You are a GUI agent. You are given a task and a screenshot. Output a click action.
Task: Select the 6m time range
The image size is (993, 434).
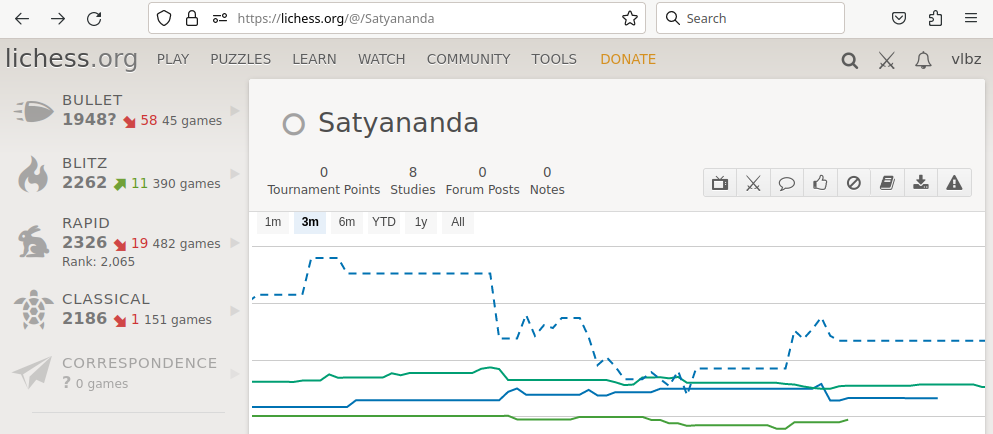(x=346, y=222)
